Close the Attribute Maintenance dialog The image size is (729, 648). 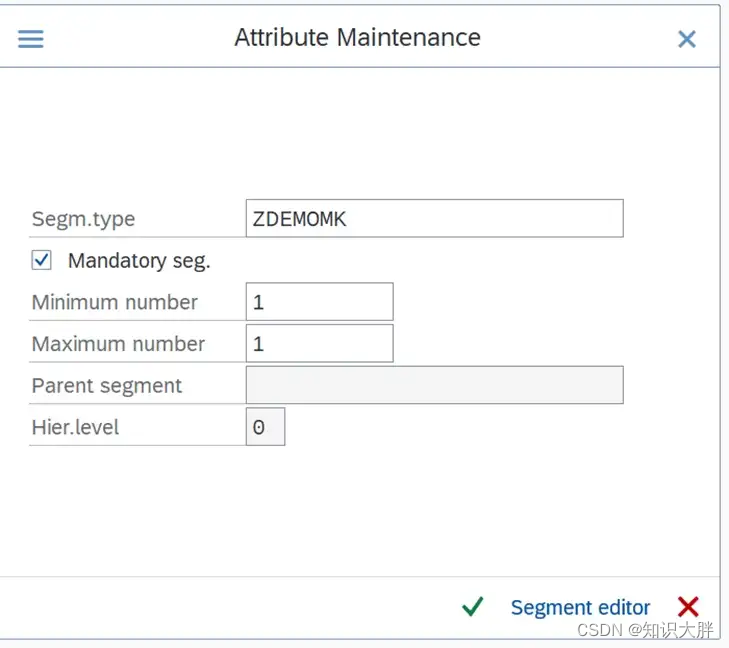click(687, 39)
